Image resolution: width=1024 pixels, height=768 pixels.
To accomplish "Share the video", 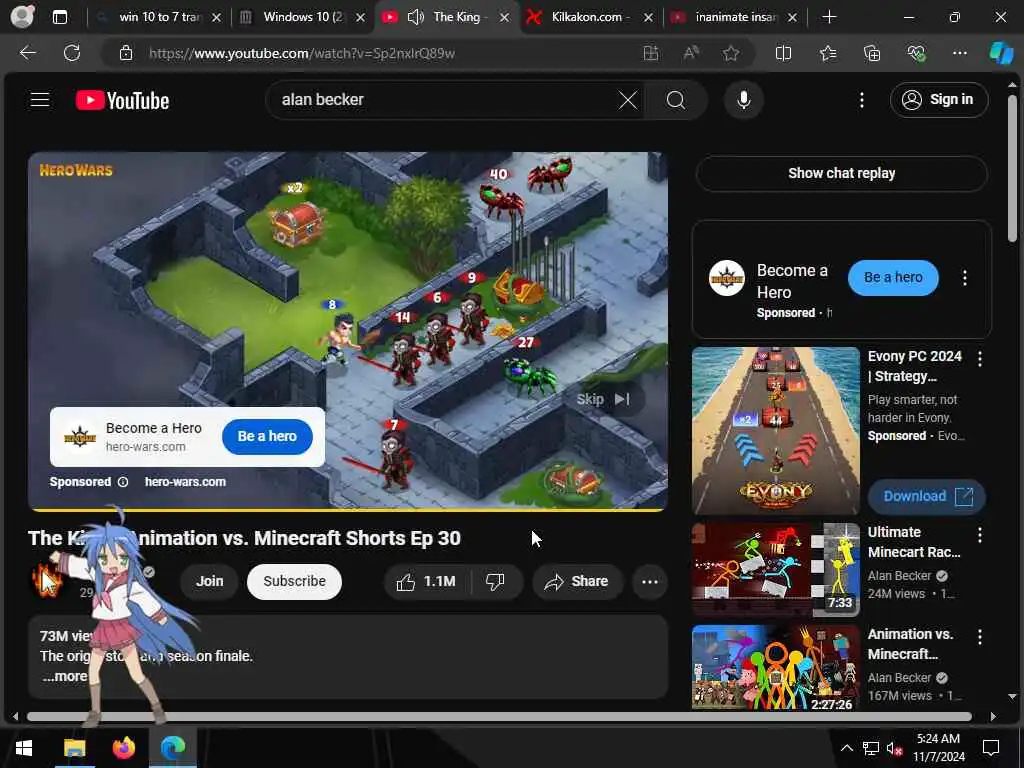I will pos(577,581).
